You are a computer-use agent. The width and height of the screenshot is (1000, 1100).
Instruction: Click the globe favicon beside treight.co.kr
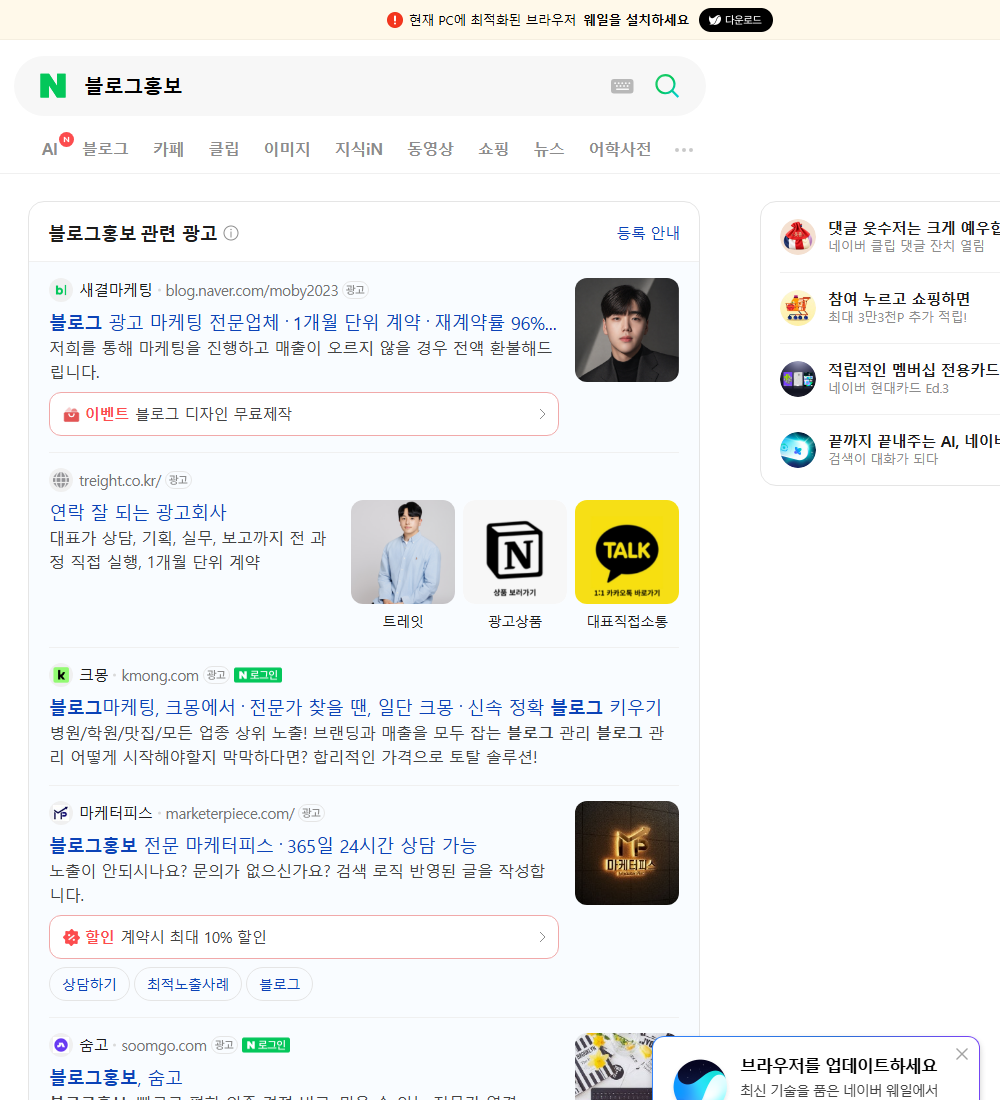pyautogui.click(x=61, y=480)
